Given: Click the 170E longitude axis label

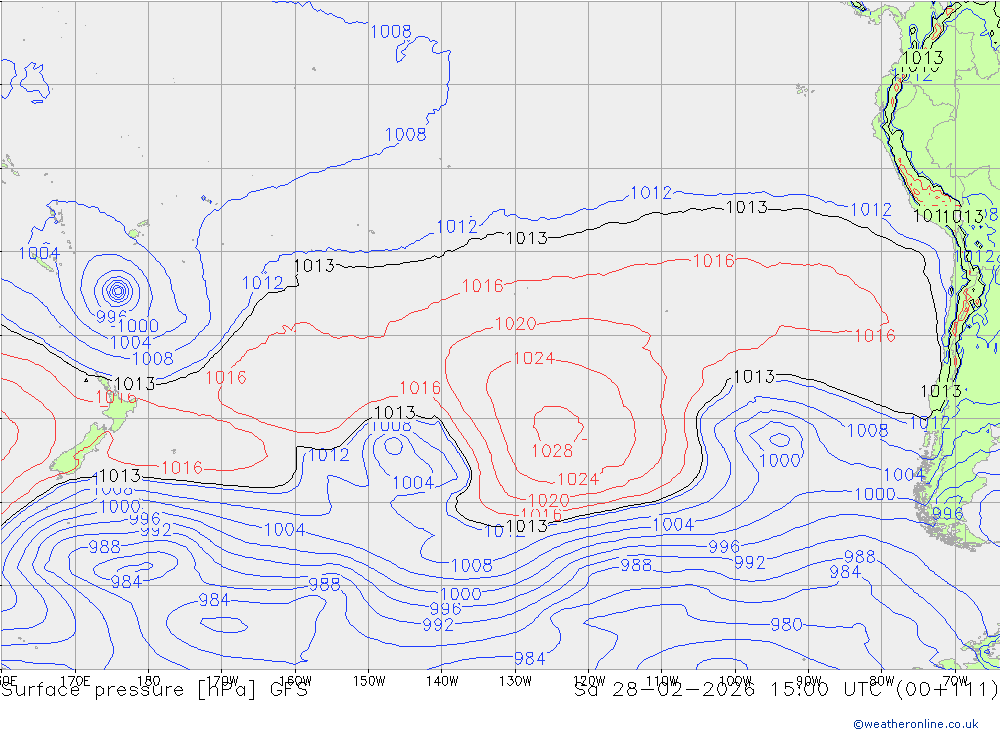Looking at the screenshot, I should point(75,681).
